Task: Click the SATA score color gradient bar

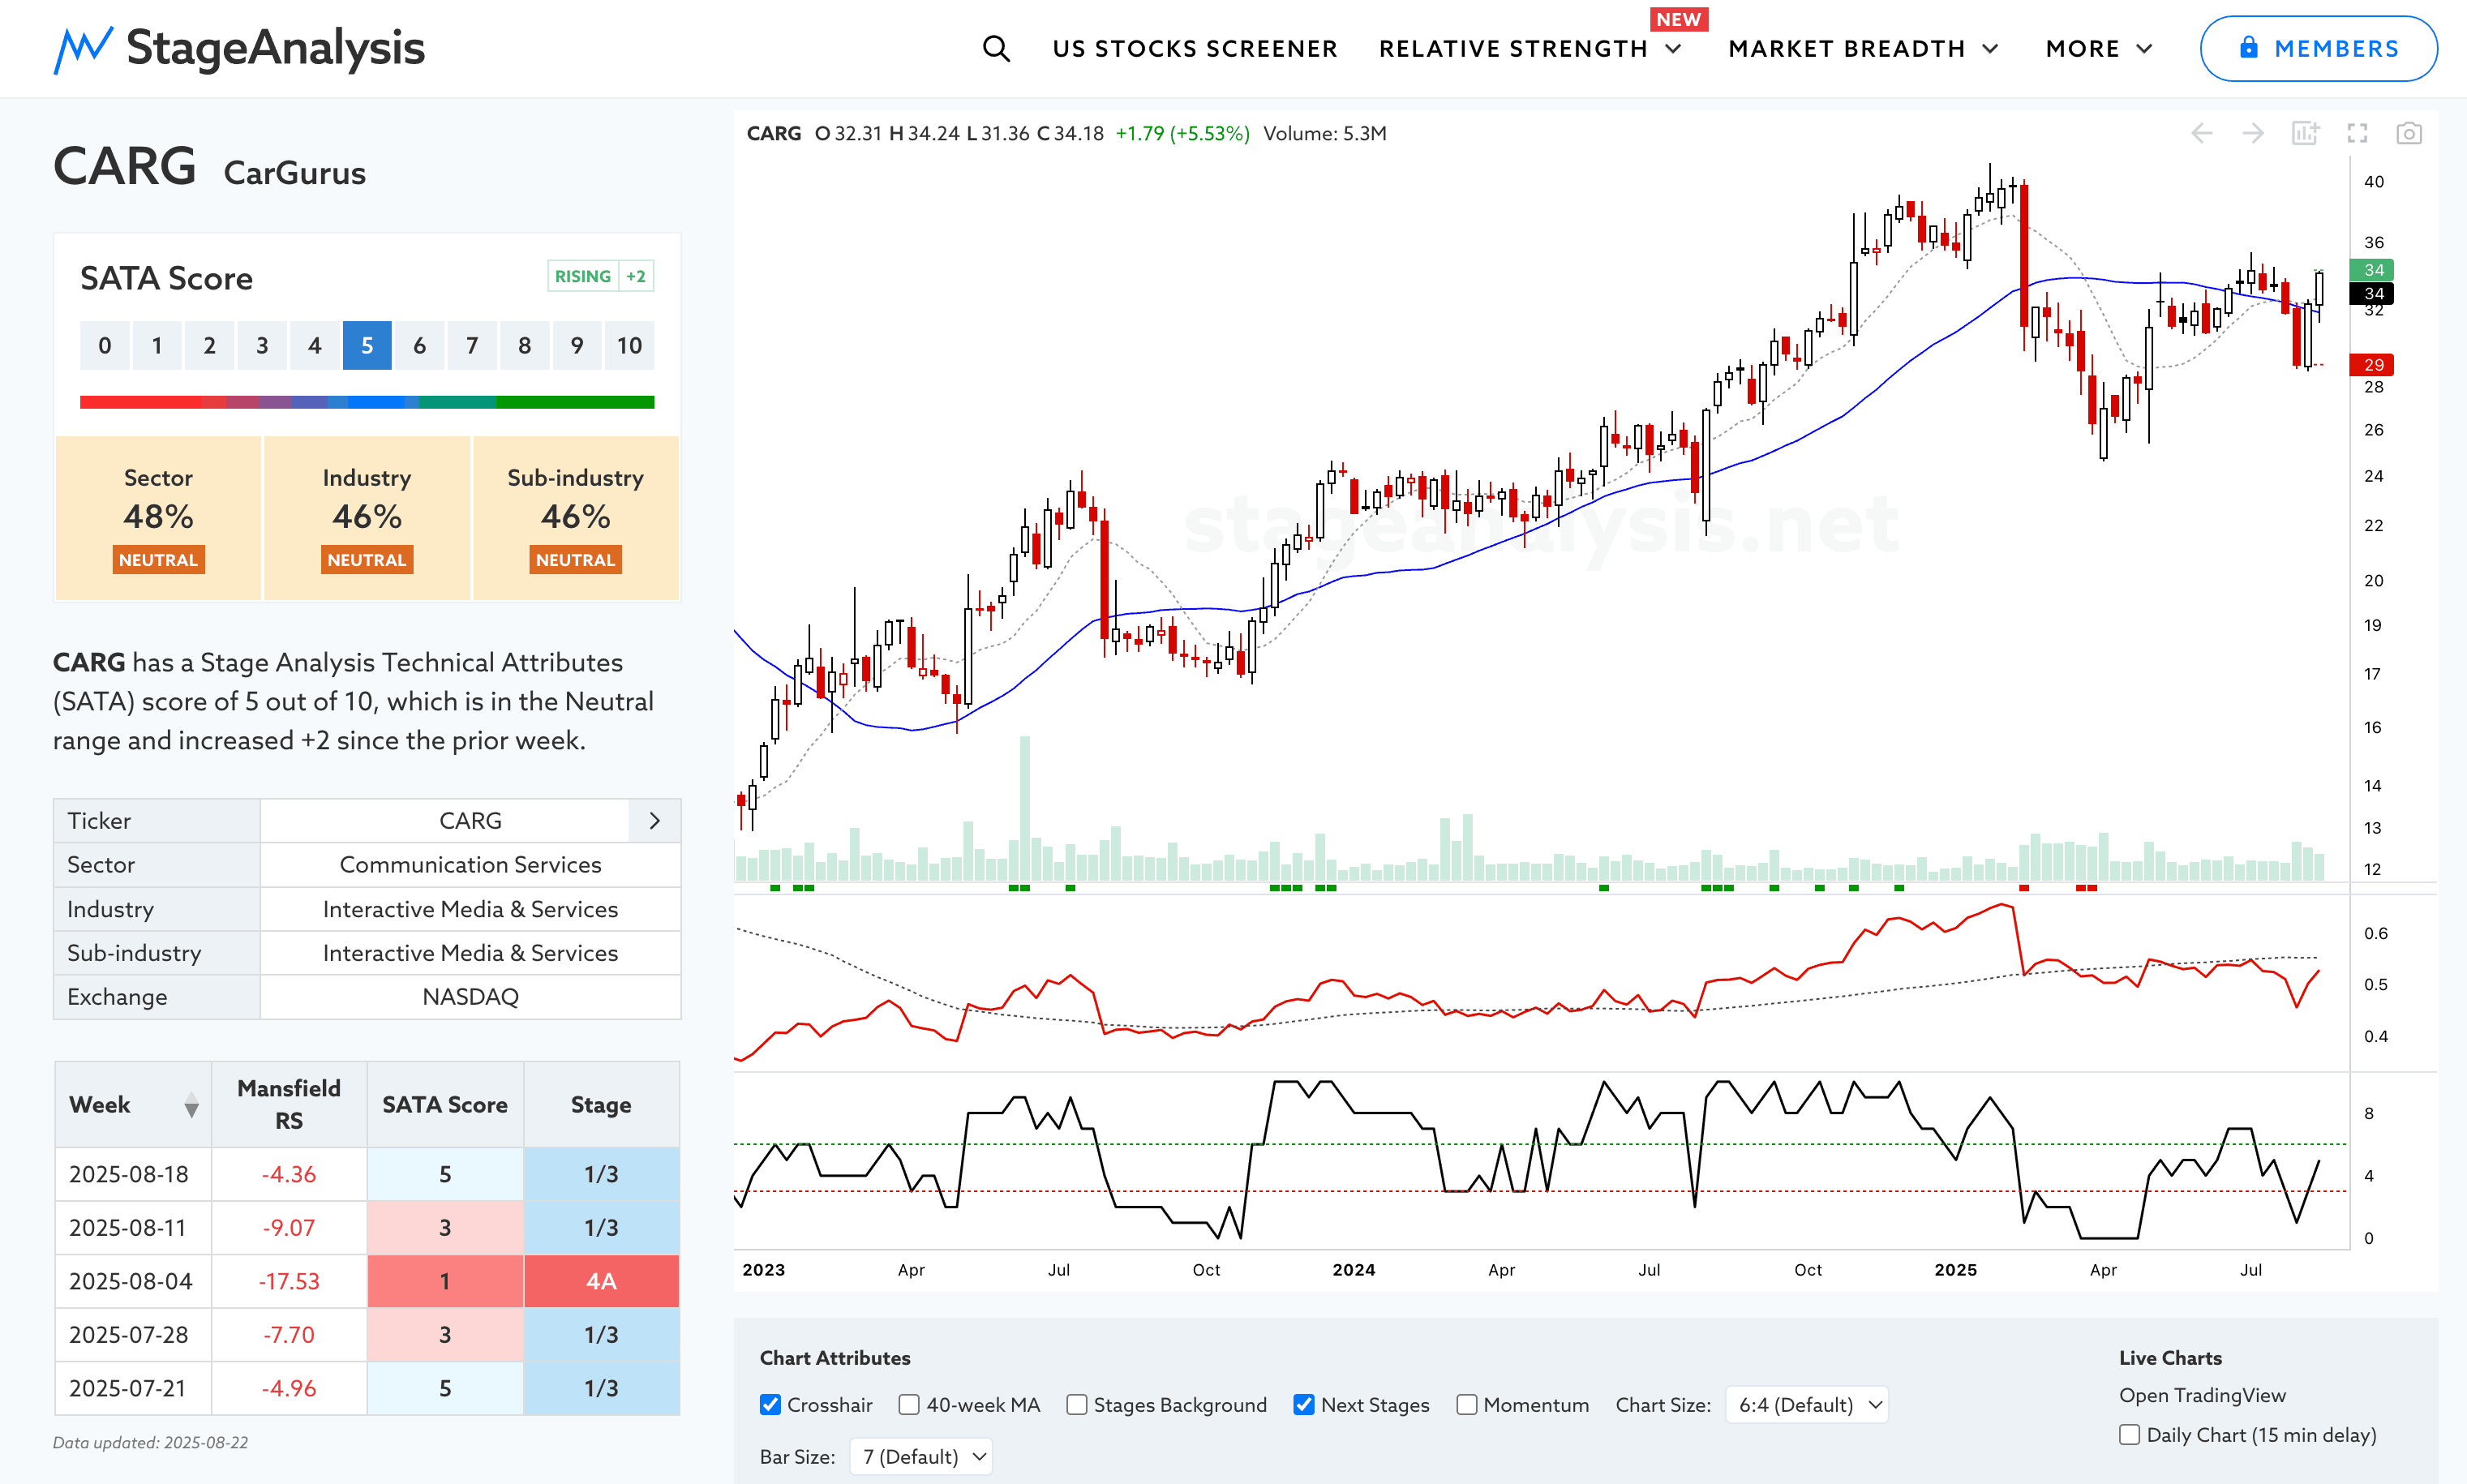Action: click(367, 402)
